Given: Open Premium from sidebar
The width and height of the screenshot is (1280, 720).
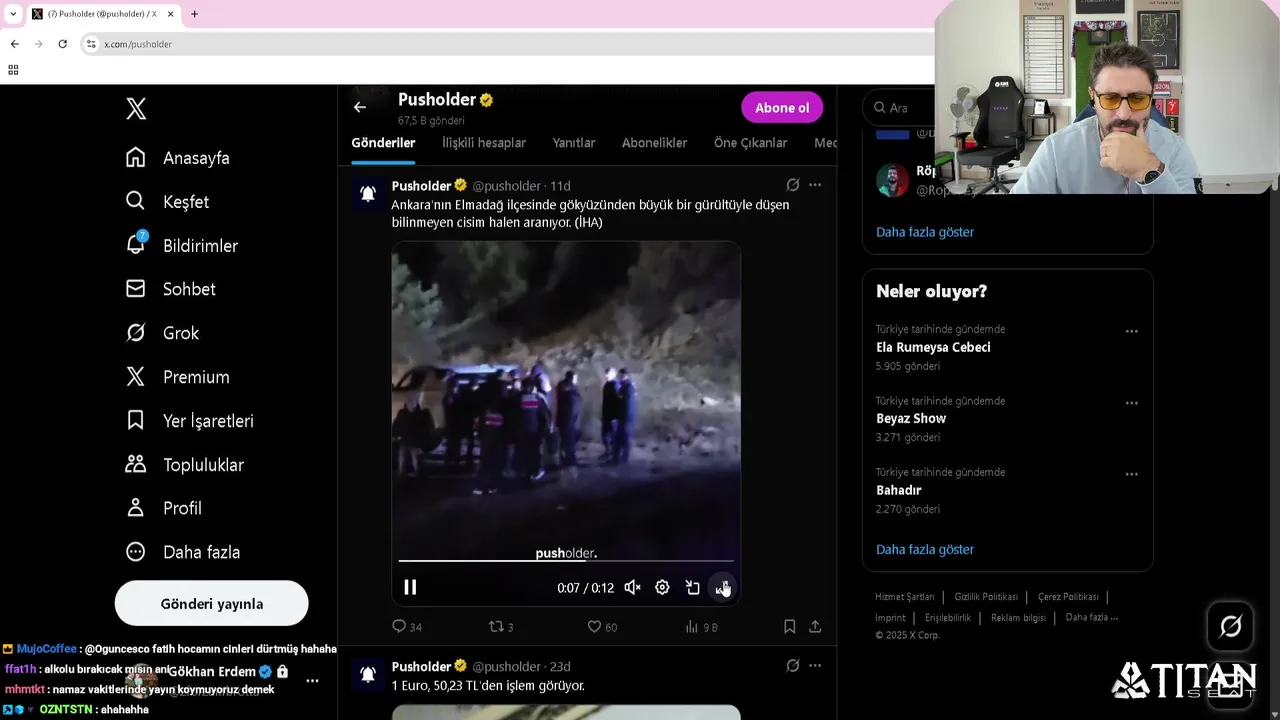Looking at the screenshot, I should coord(178,377).
